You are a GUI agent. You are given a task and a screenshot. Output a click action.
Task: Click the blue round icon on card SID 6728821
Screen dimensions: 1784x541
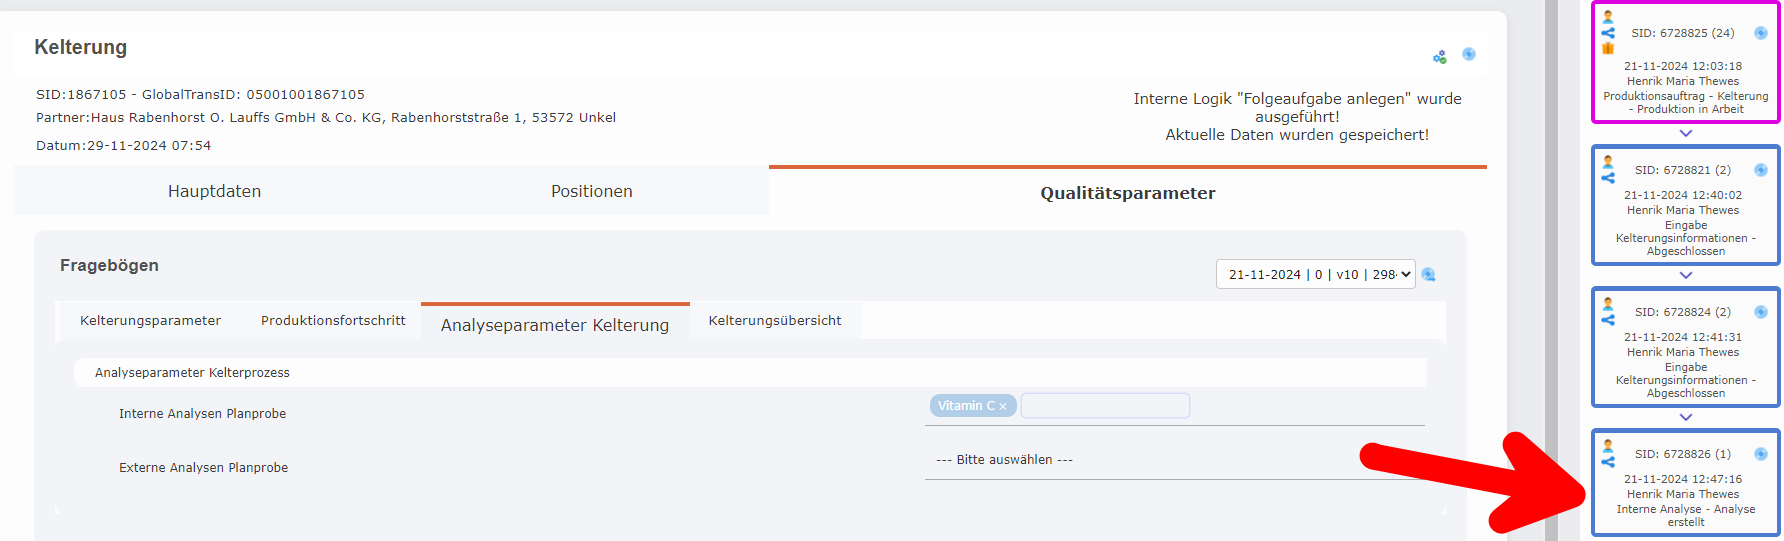coord(1761,170)
